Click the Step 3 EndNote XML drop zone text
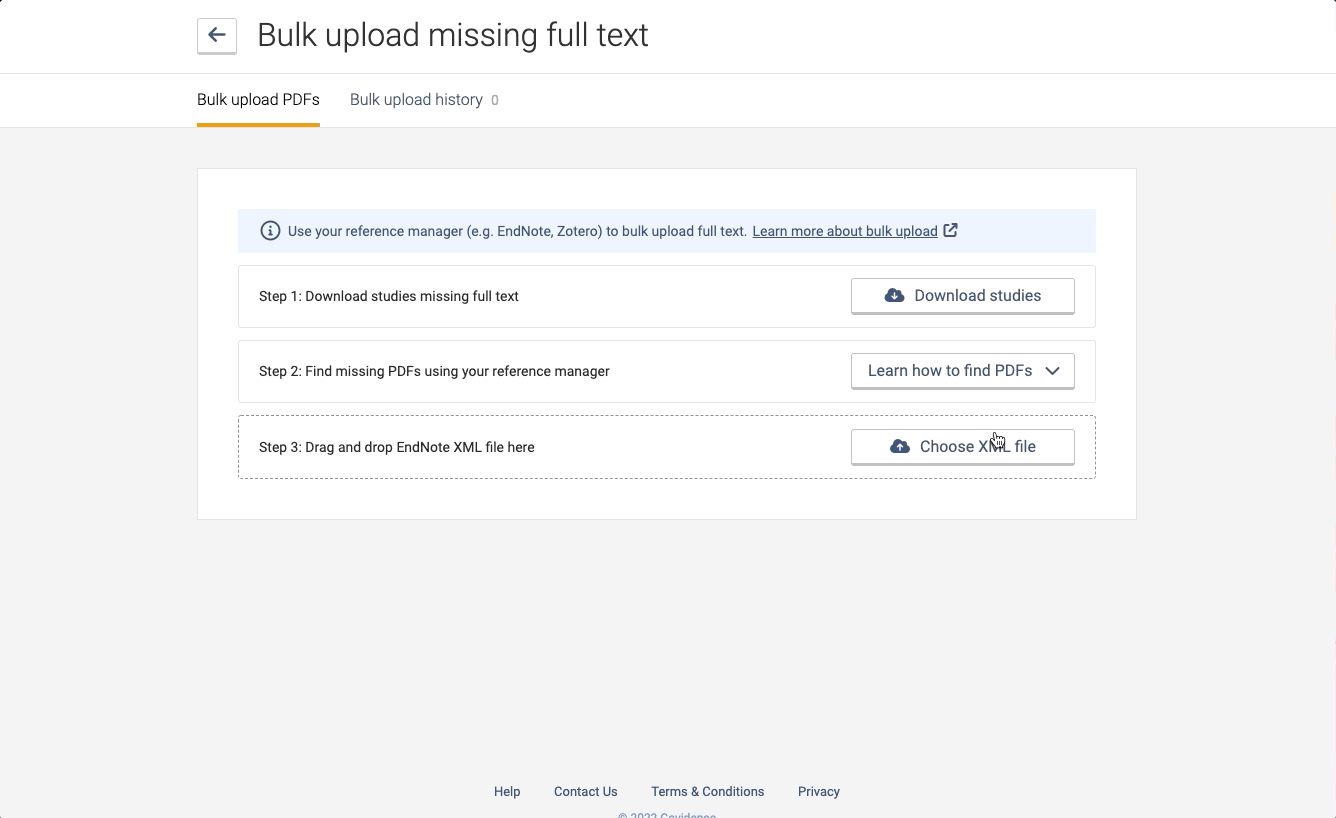Viewport: 1336px width, 818px height. point(396,447)
